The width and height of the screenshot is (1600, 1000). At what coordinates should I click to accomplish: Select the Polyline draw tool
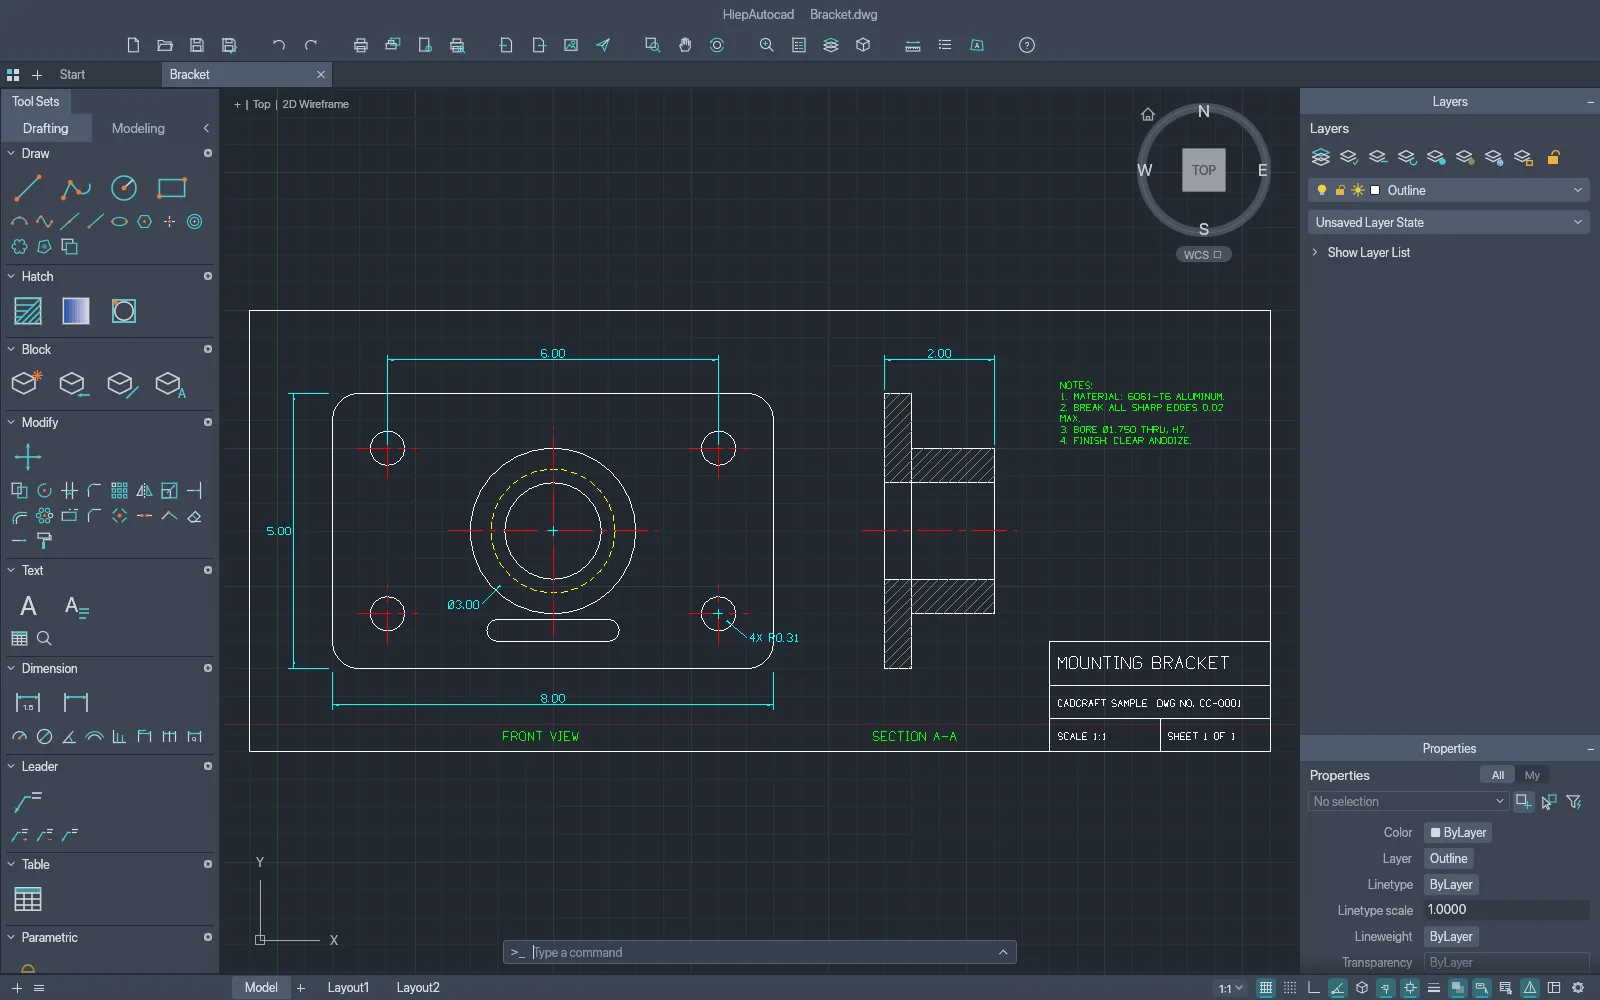pyautogui.click(x=76, y=188)
